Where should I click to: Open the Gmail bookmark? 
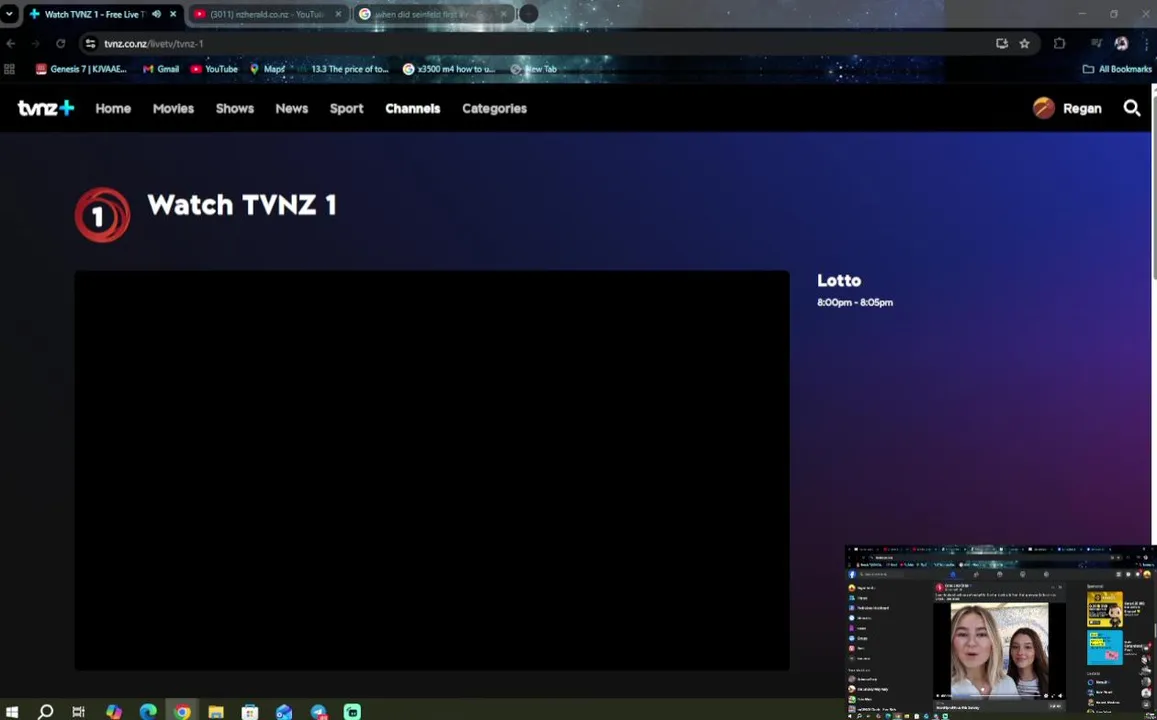tap(161, 69)
